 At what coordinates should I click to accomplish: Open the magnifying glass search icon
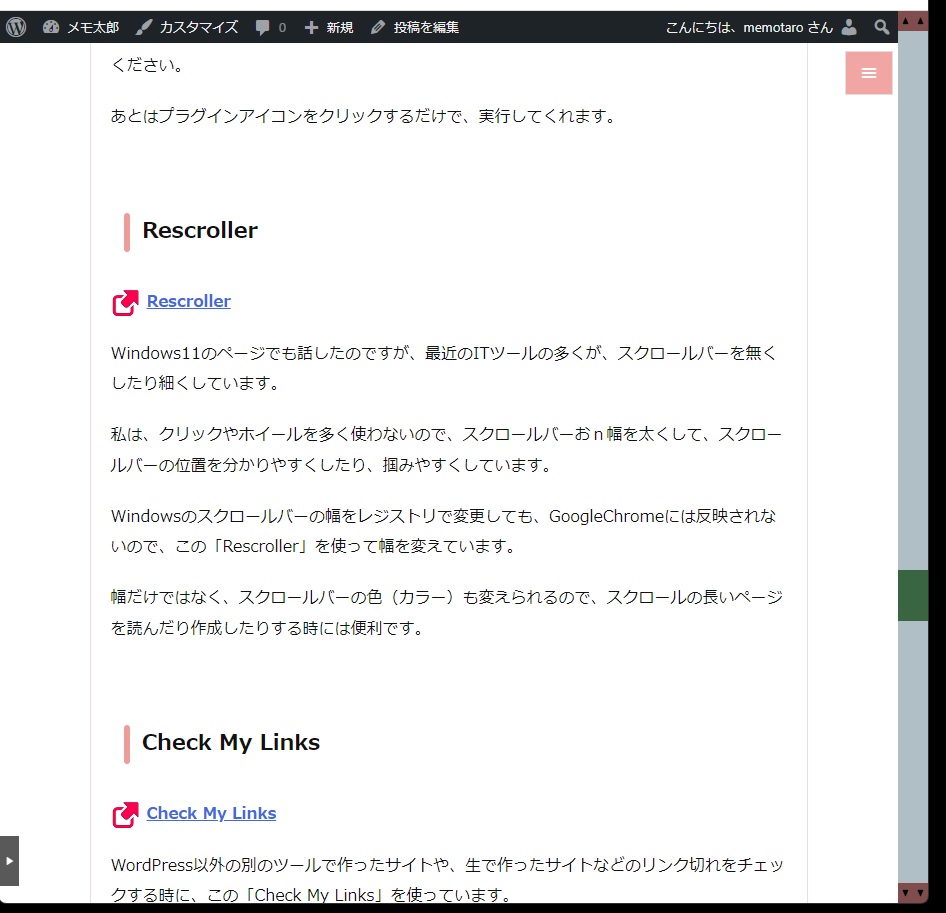pos(881,27)
